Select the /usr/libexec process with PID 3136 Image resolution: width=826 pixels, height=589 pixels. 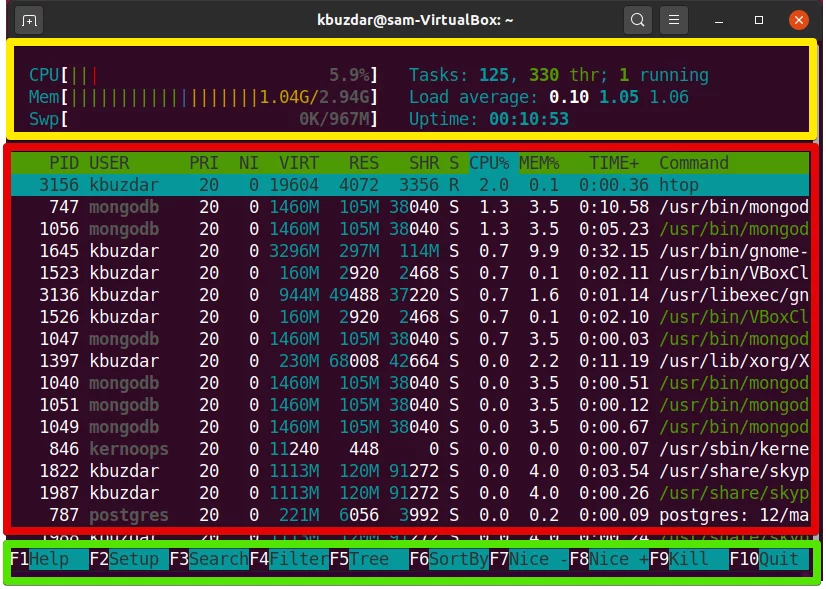pos(410,295)
